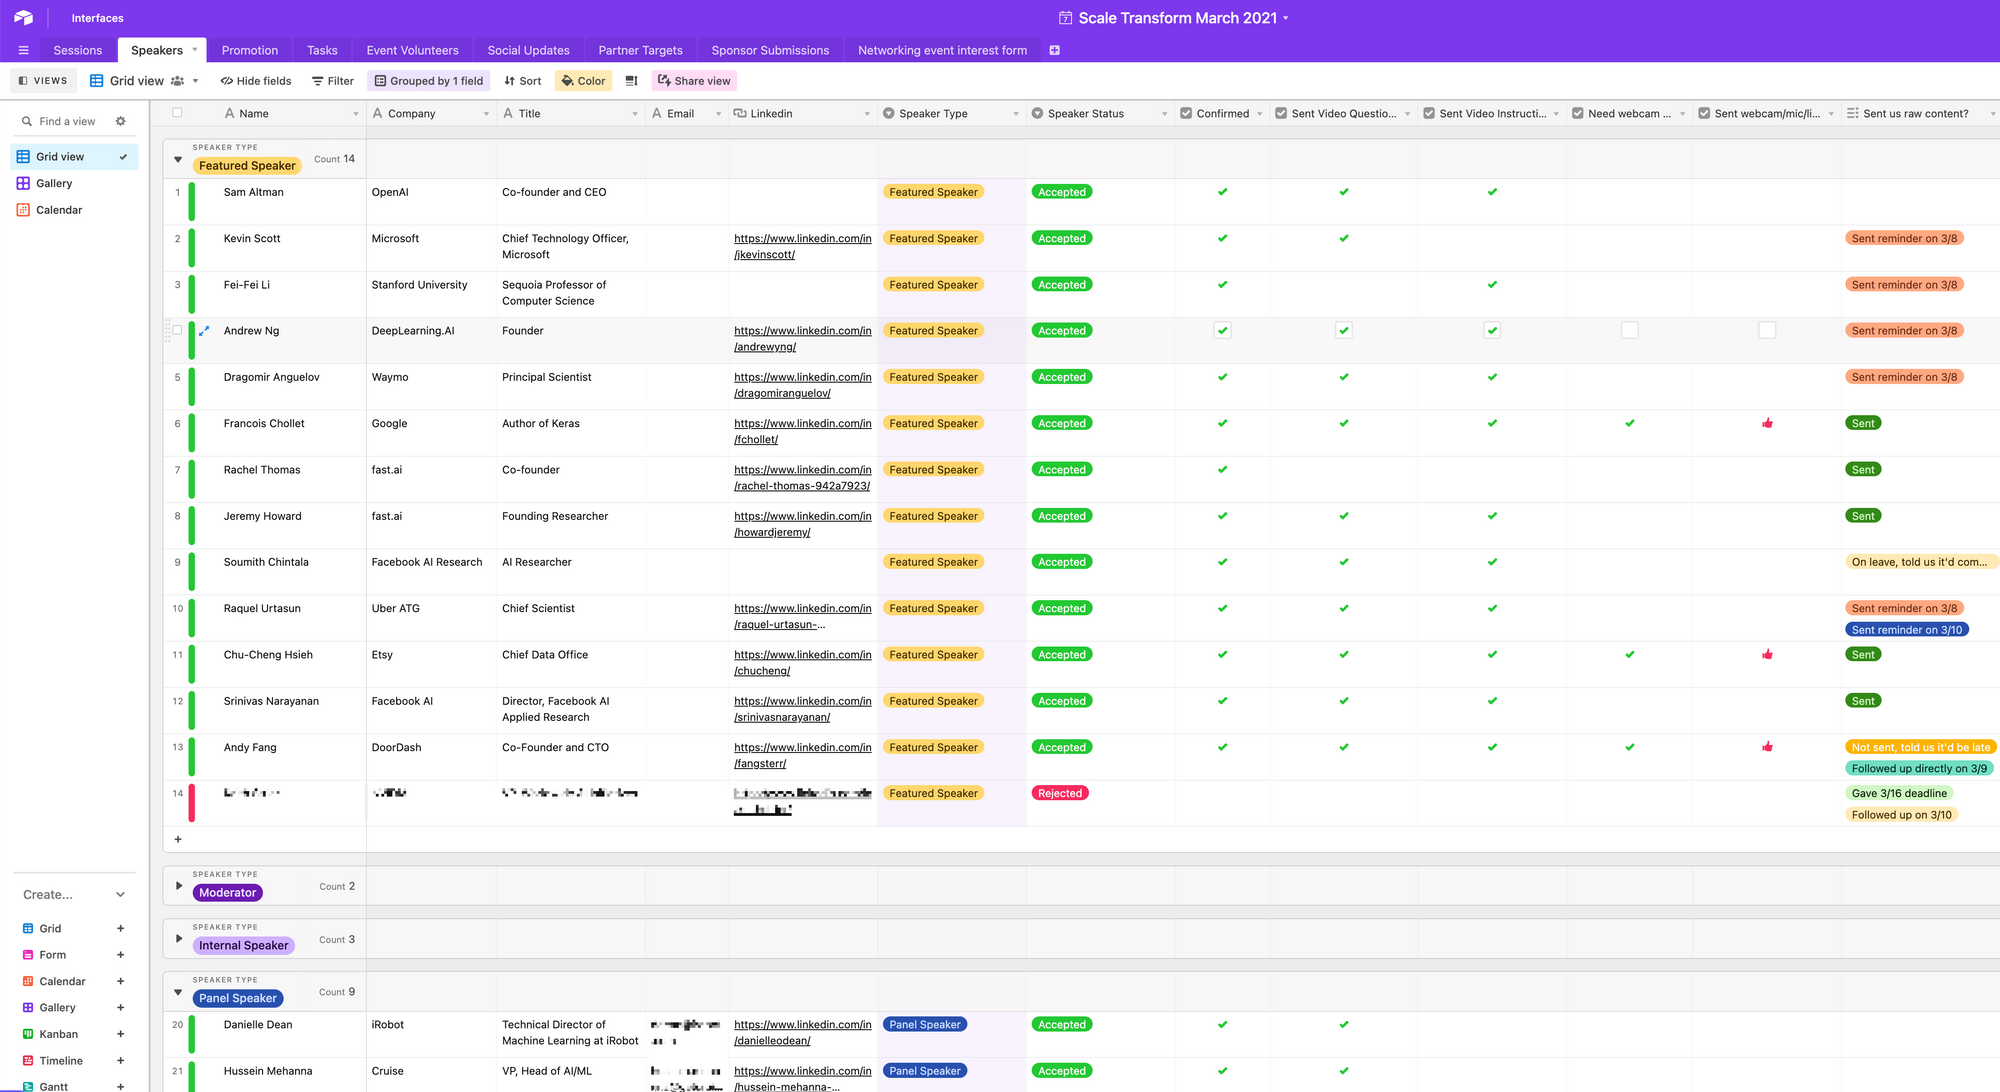Screen dimensions: 2000x1092
Task: Collapse the Create section chevron
Action: tap(120, 895)
